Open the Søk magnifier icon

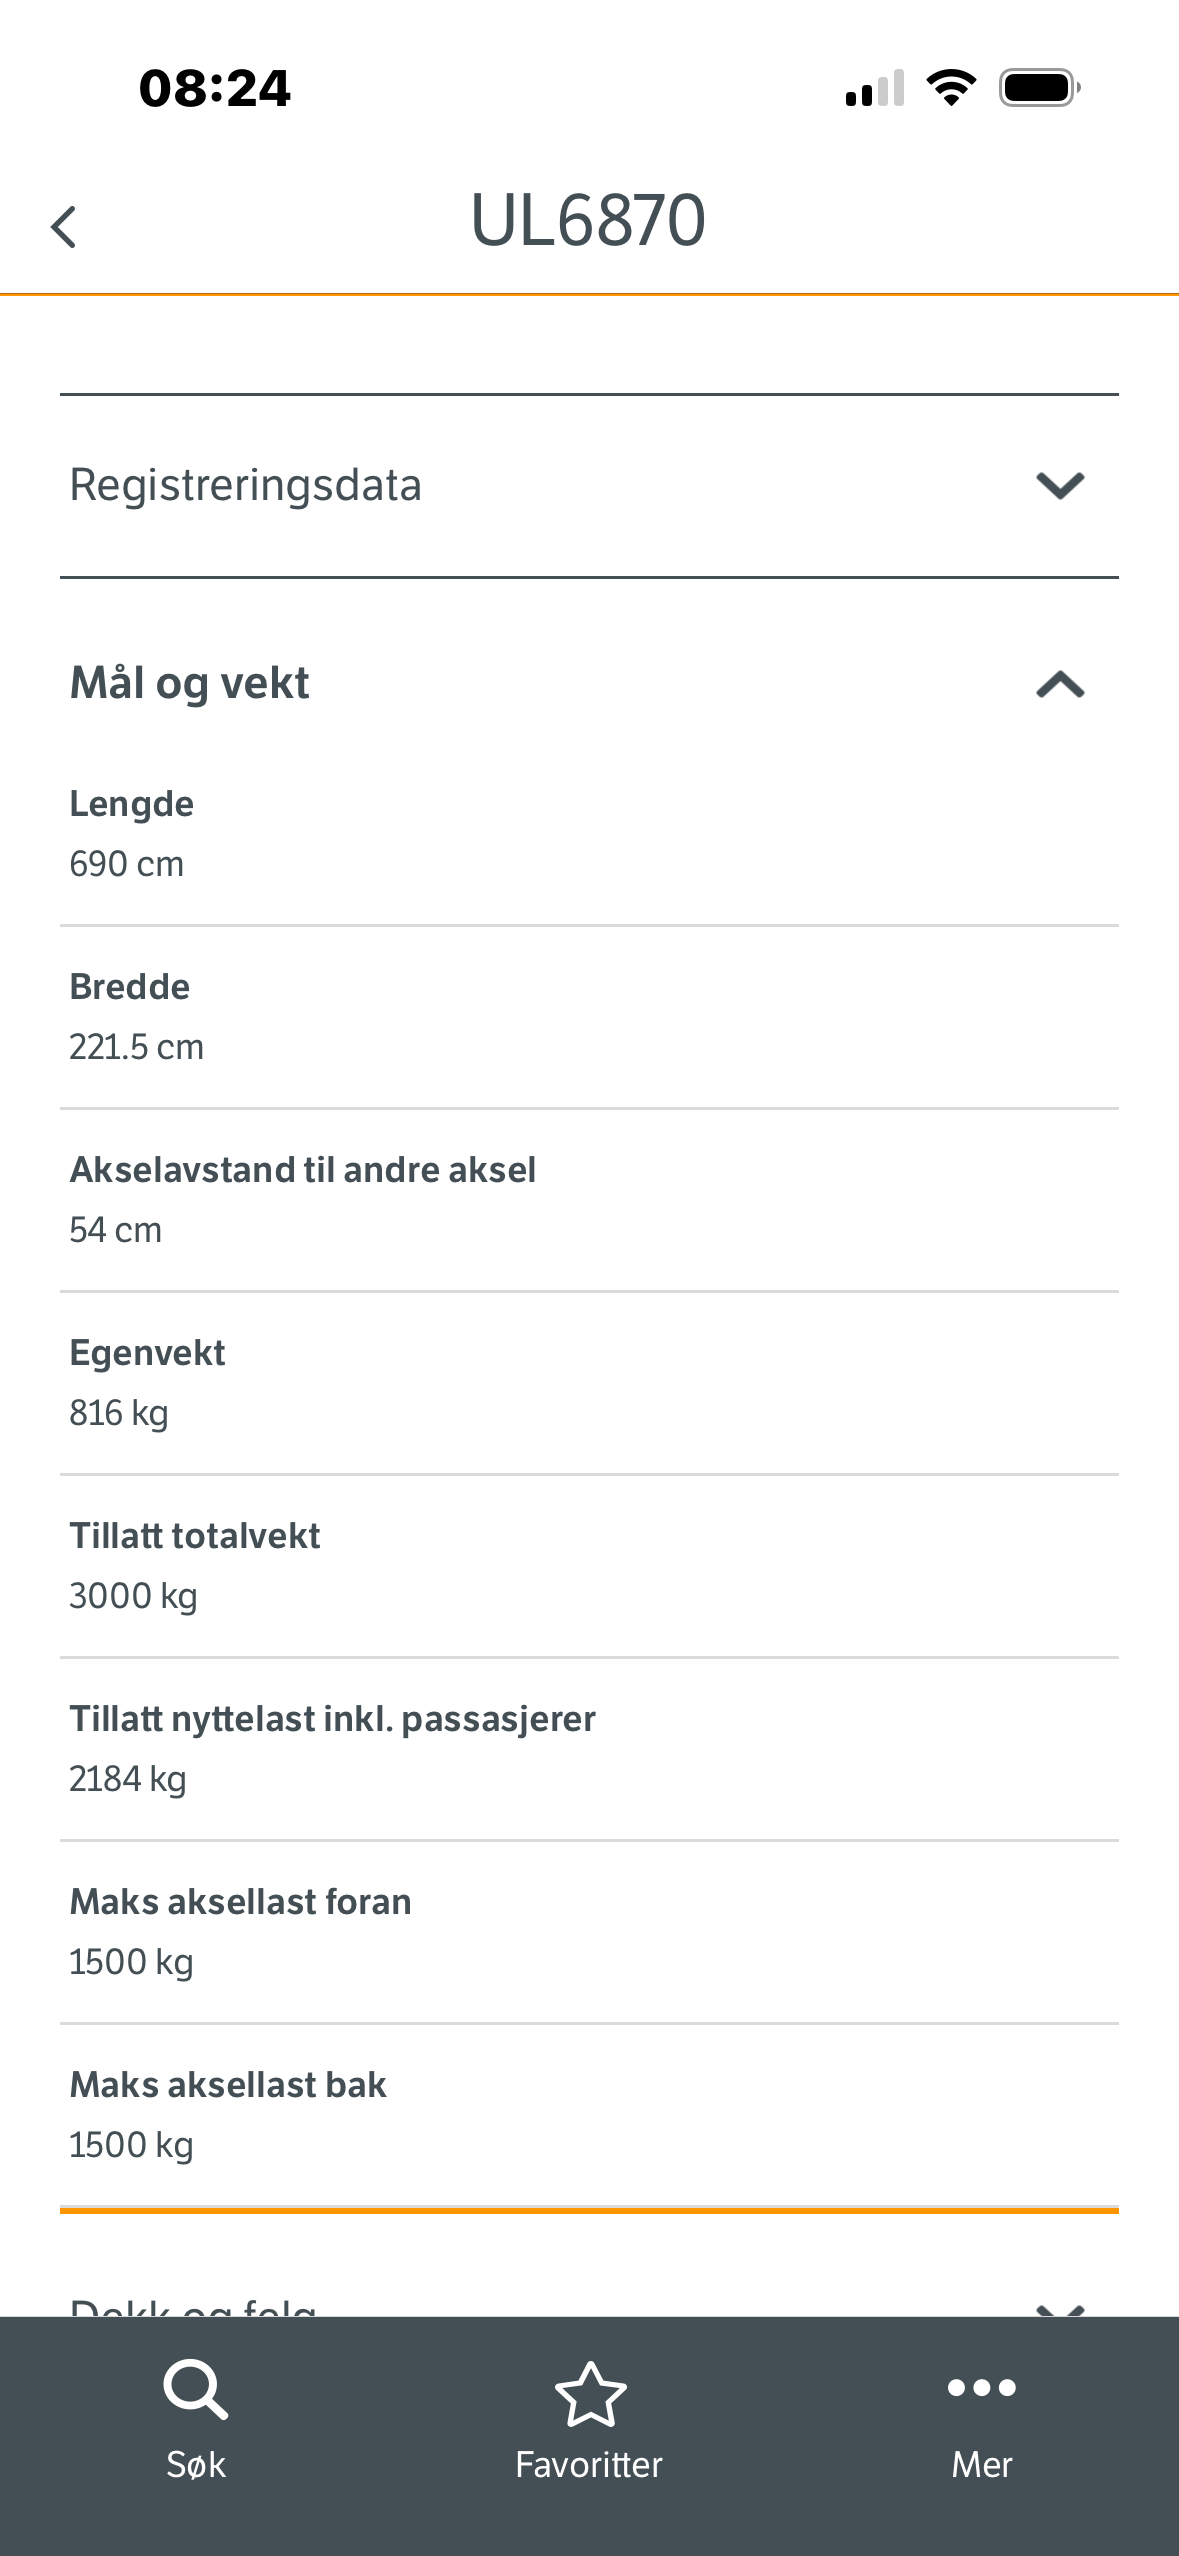click(x=195, y=2390)
